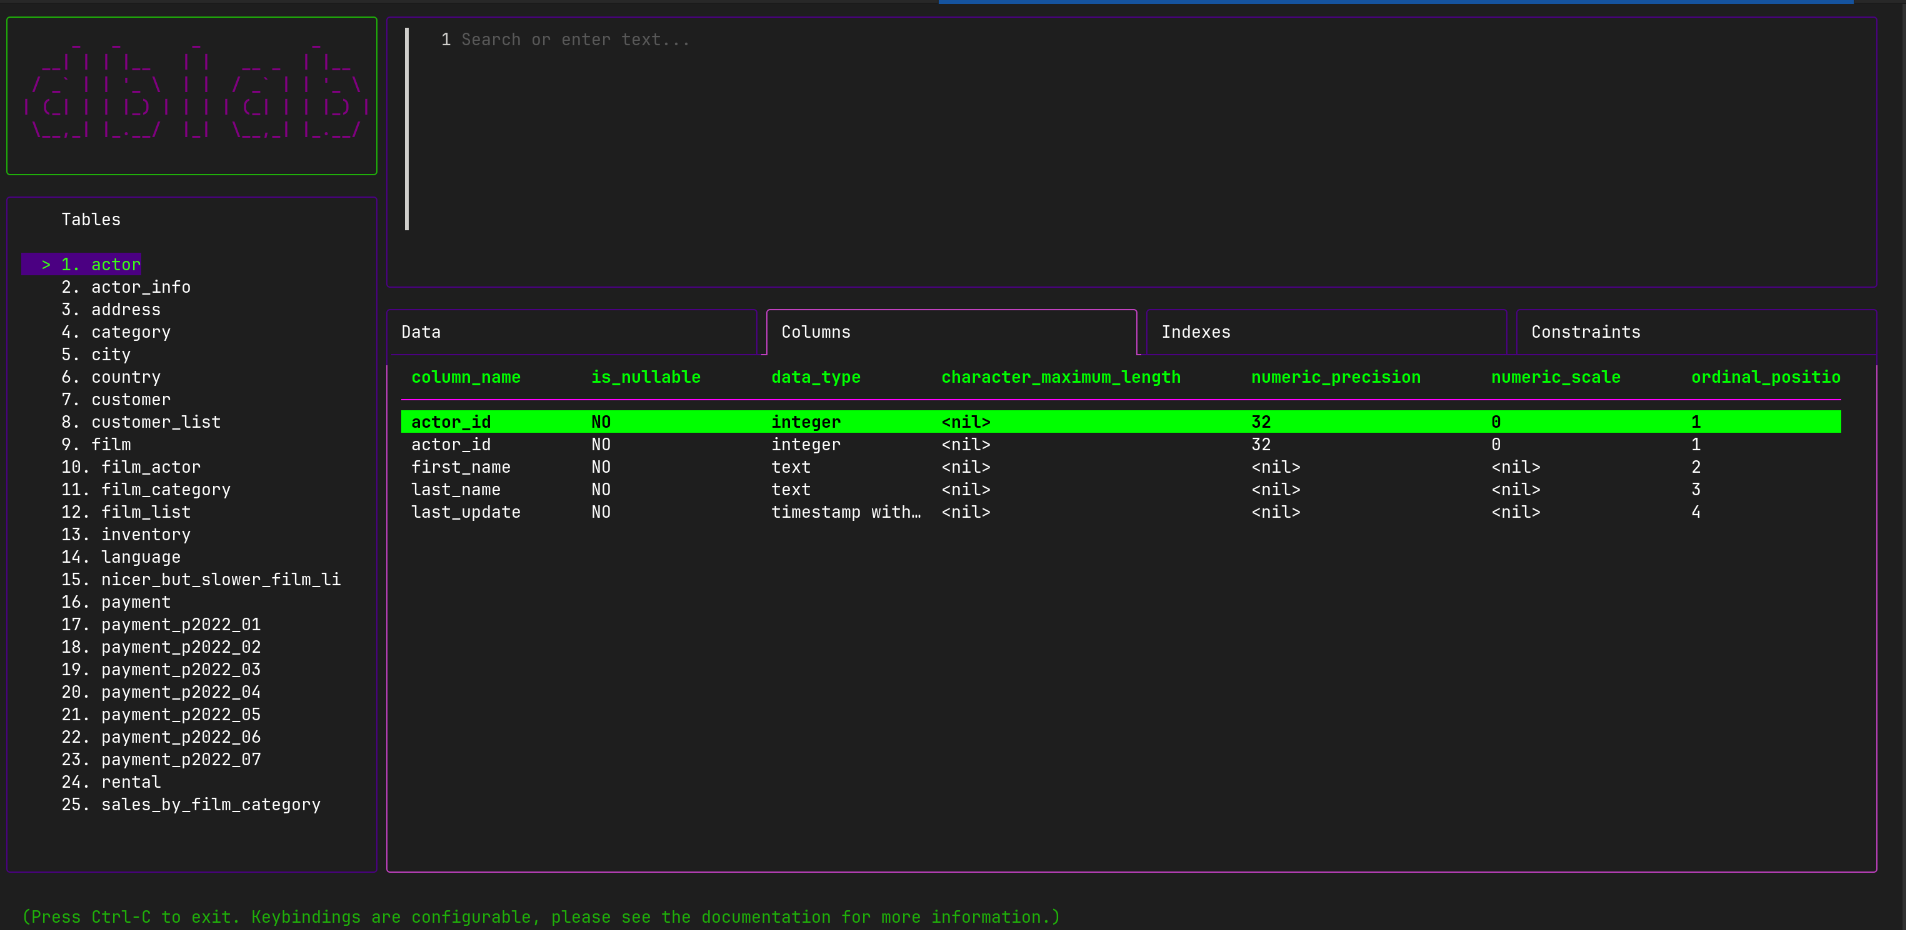
Task: Select the language table
Action: (121, 557)
